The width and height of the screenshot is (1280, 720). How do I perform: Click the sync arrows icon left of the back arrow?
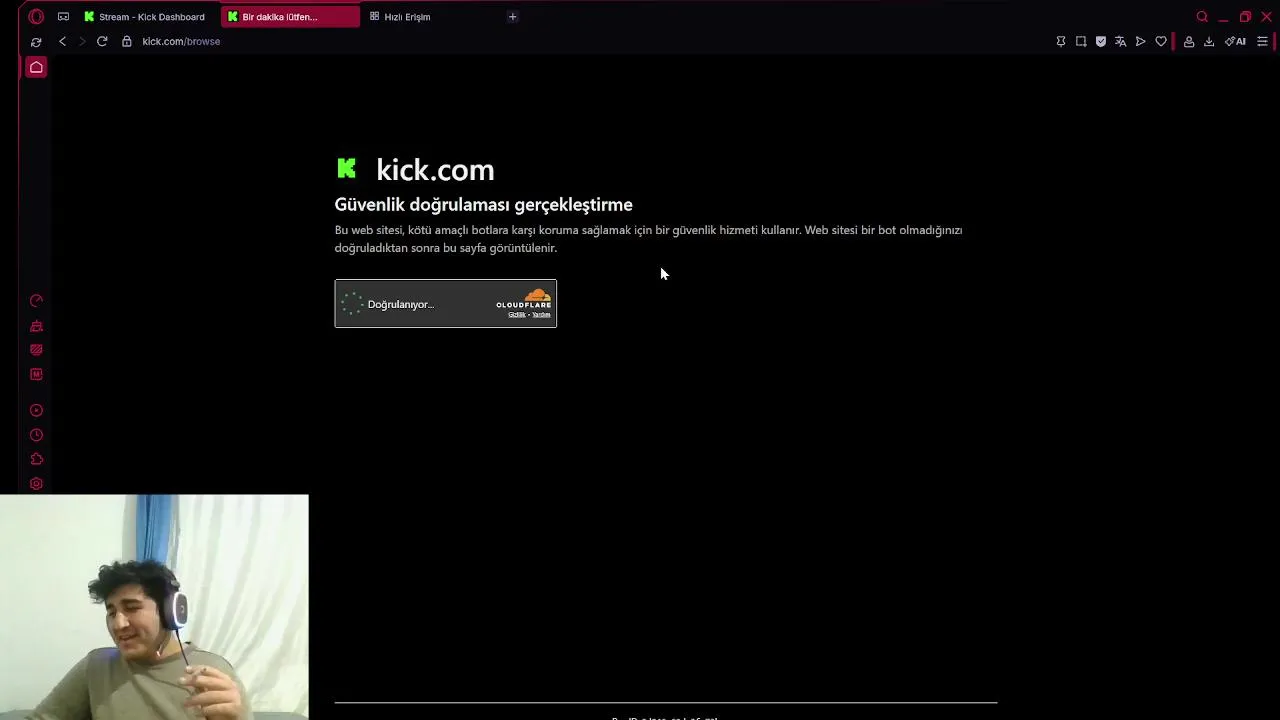[x=36, y=42]
